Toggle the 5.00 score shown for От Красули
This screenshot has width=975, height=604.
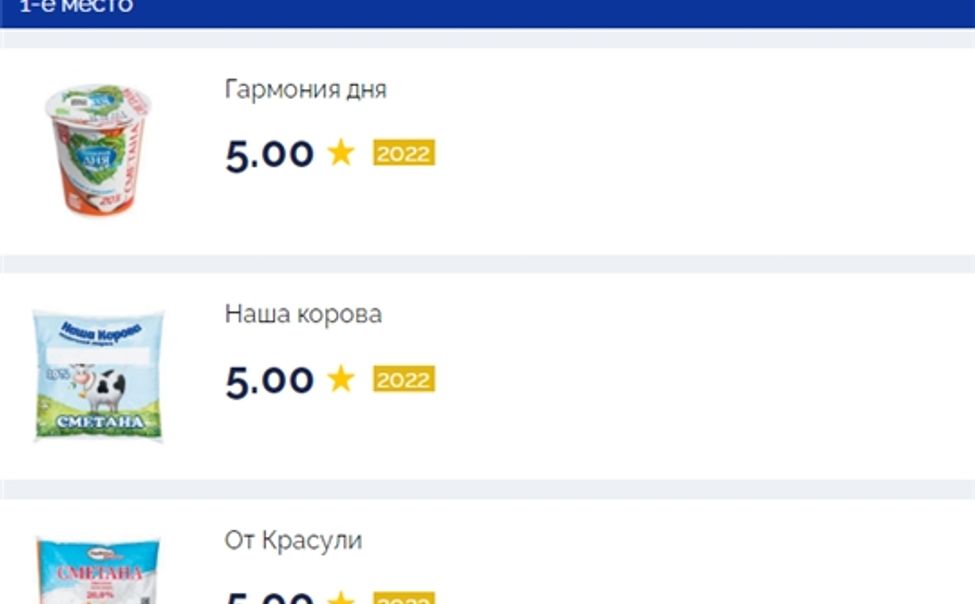pyautogui.click(x=267, y=597)
